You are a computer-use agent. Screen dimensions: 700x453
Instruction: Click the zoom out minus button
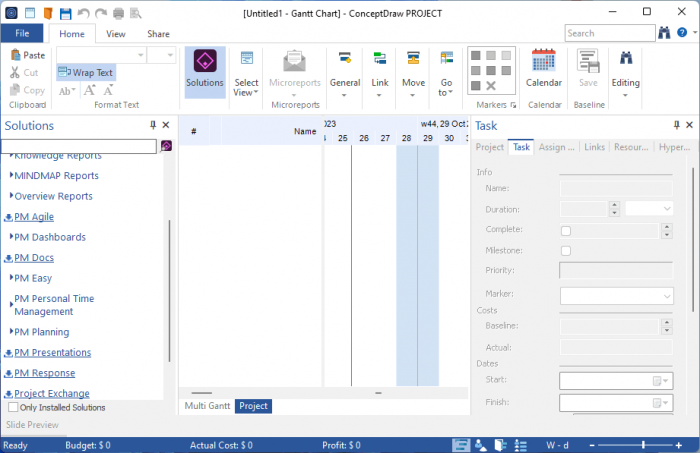coord(592,445)
